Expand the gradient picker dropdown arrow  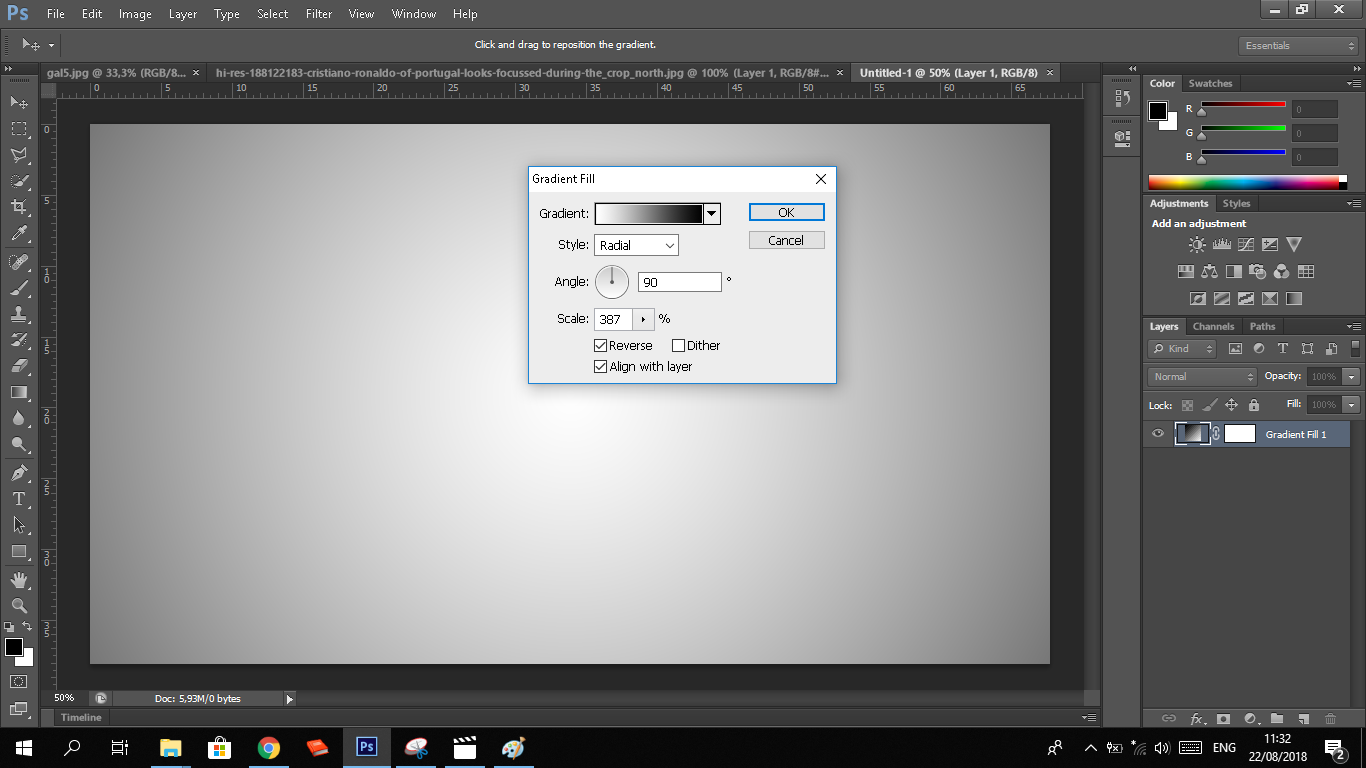(x=712, y=214)
